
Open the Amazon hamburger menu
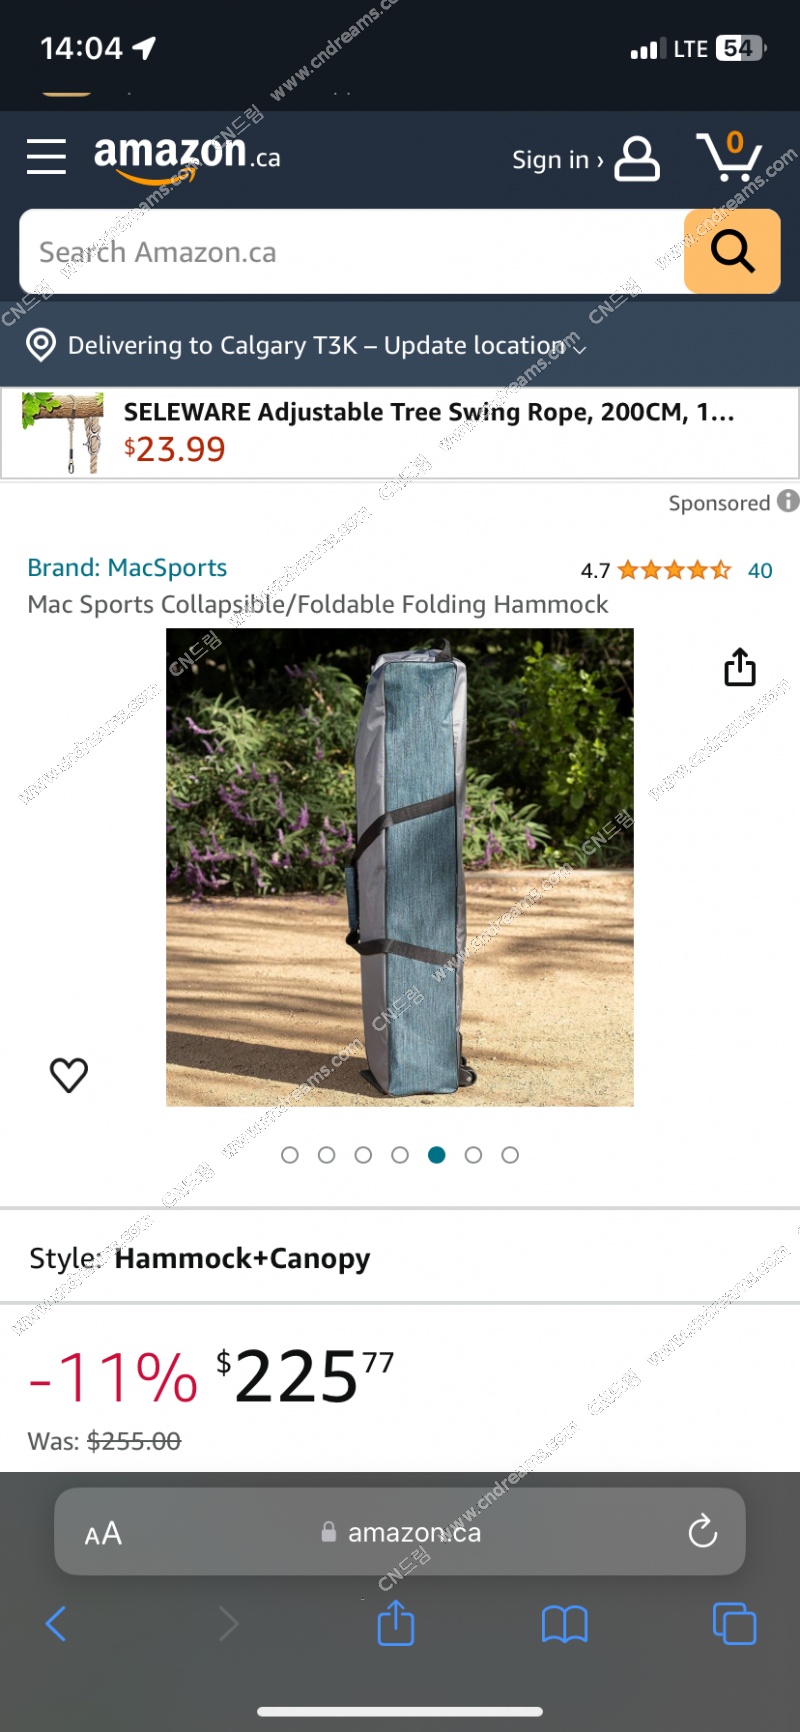[x=46, y=157]
